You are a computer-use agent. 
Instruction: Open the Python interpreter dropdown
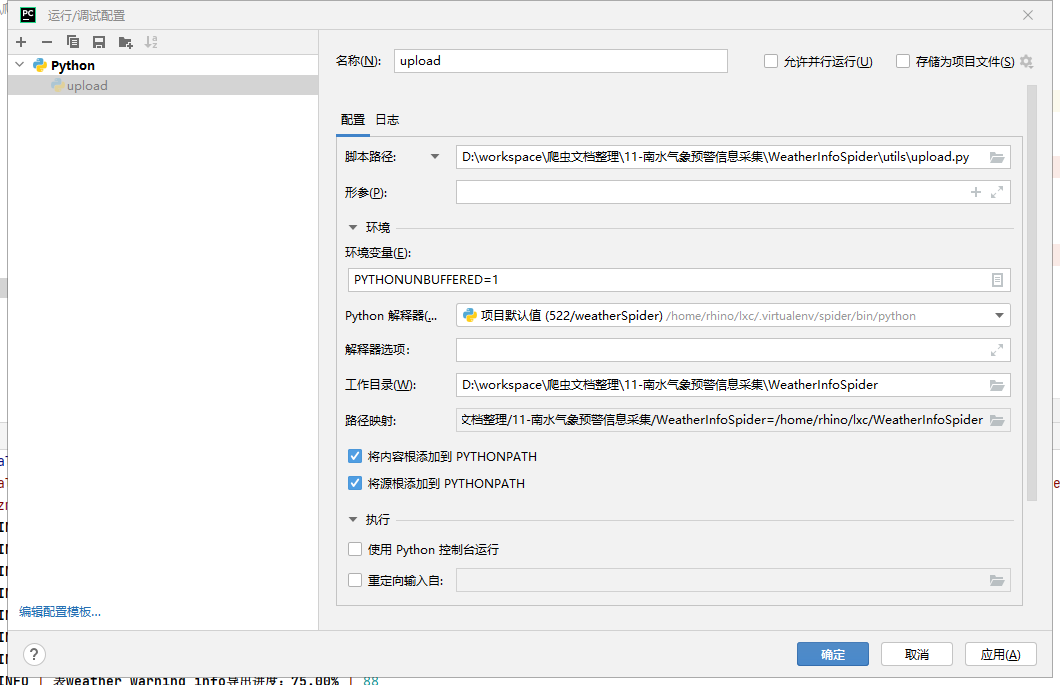click(998, 316)
